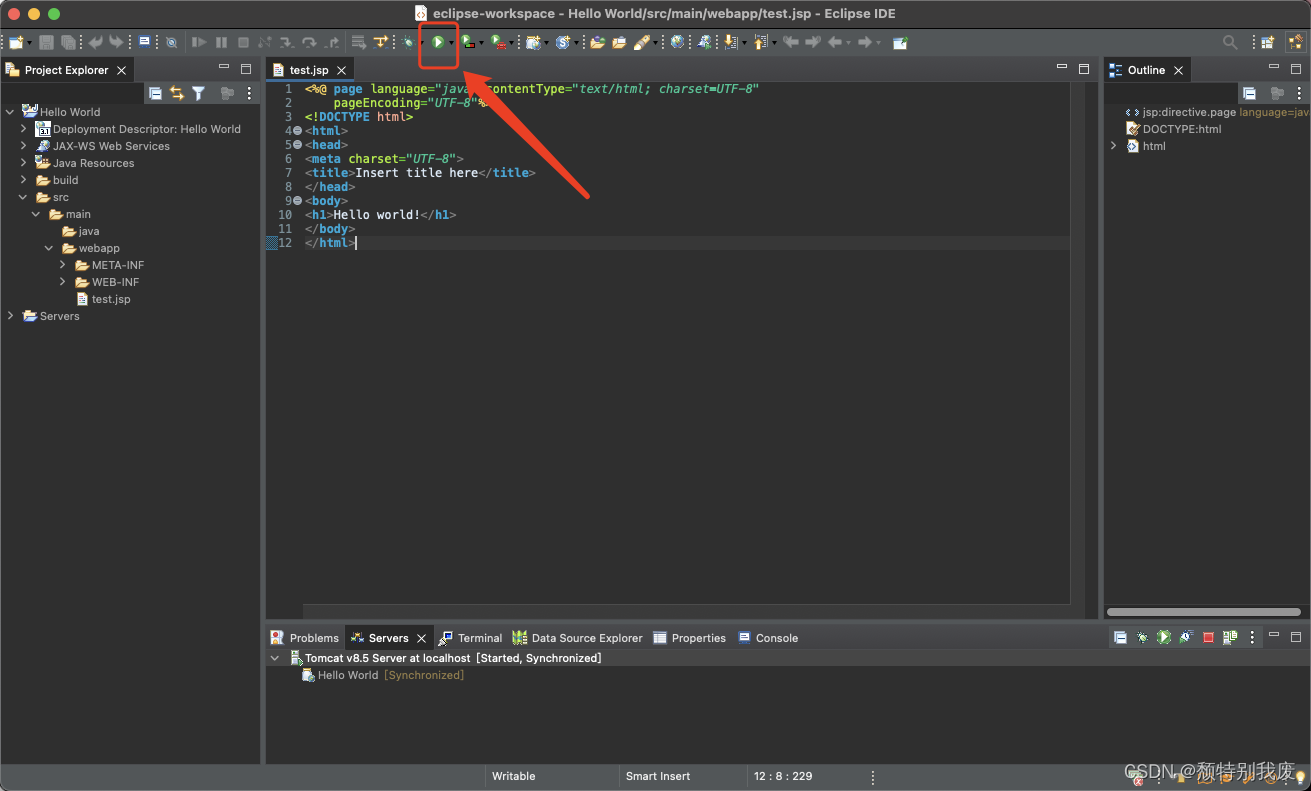1311x791 pixels.
Task: Click Collapse All icon in Outline view
Action: pyautogui.click(x=1249, y=93)
